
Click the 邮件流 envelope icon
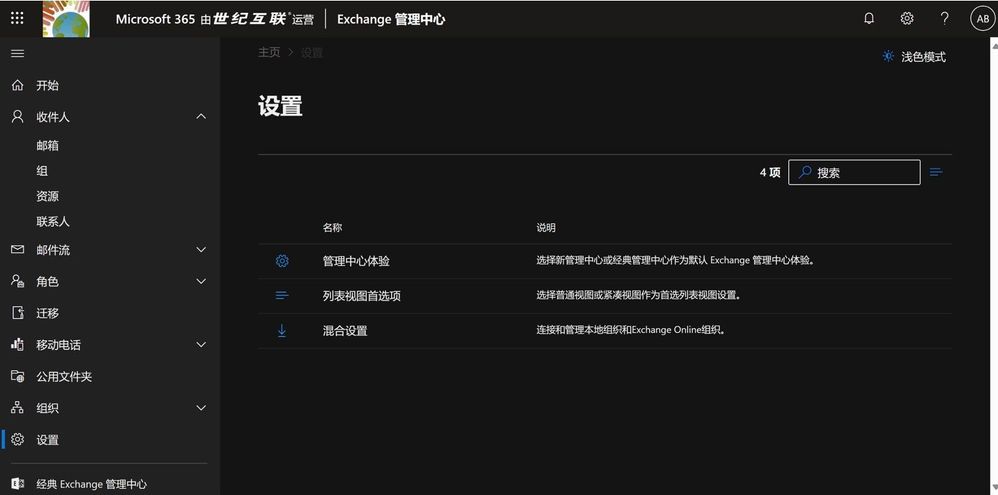pos(18,249)
